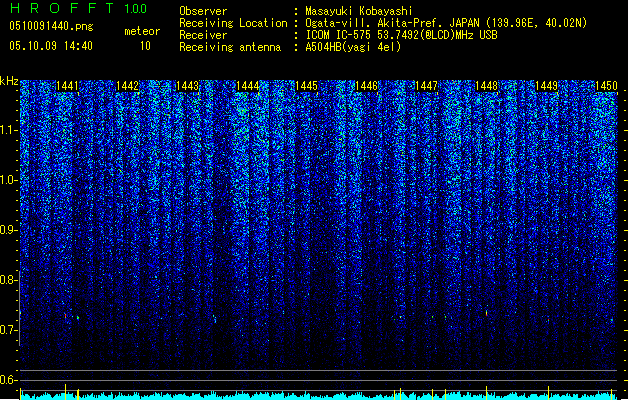Click the 'Receiving antenna' label

(x=230, y=47)
